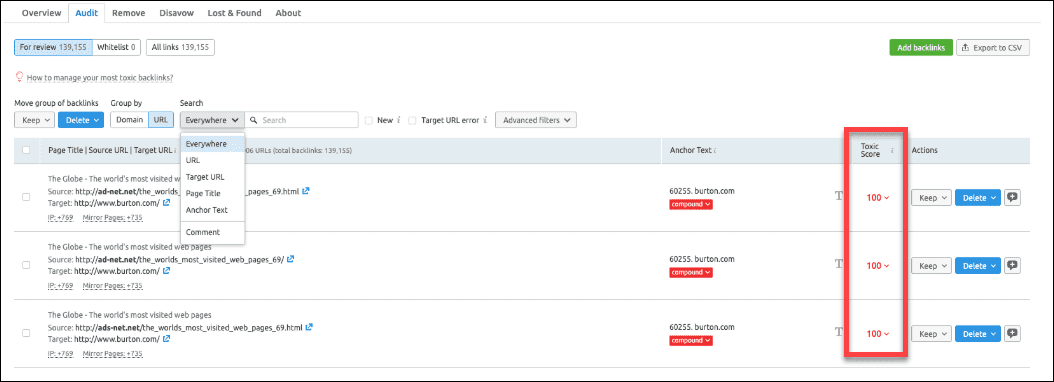Expand toxic score 100 in second row
This screenshot has height=382, width=1054.
coord(878,266)
